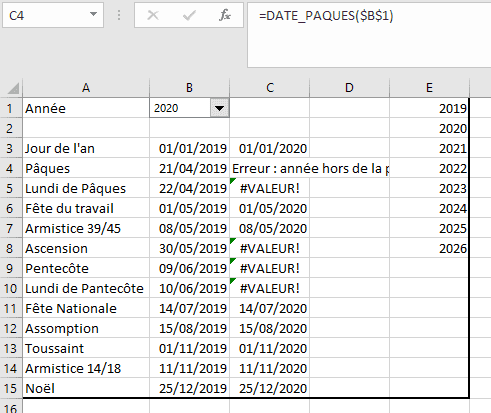Select column E header

[429, 88]
